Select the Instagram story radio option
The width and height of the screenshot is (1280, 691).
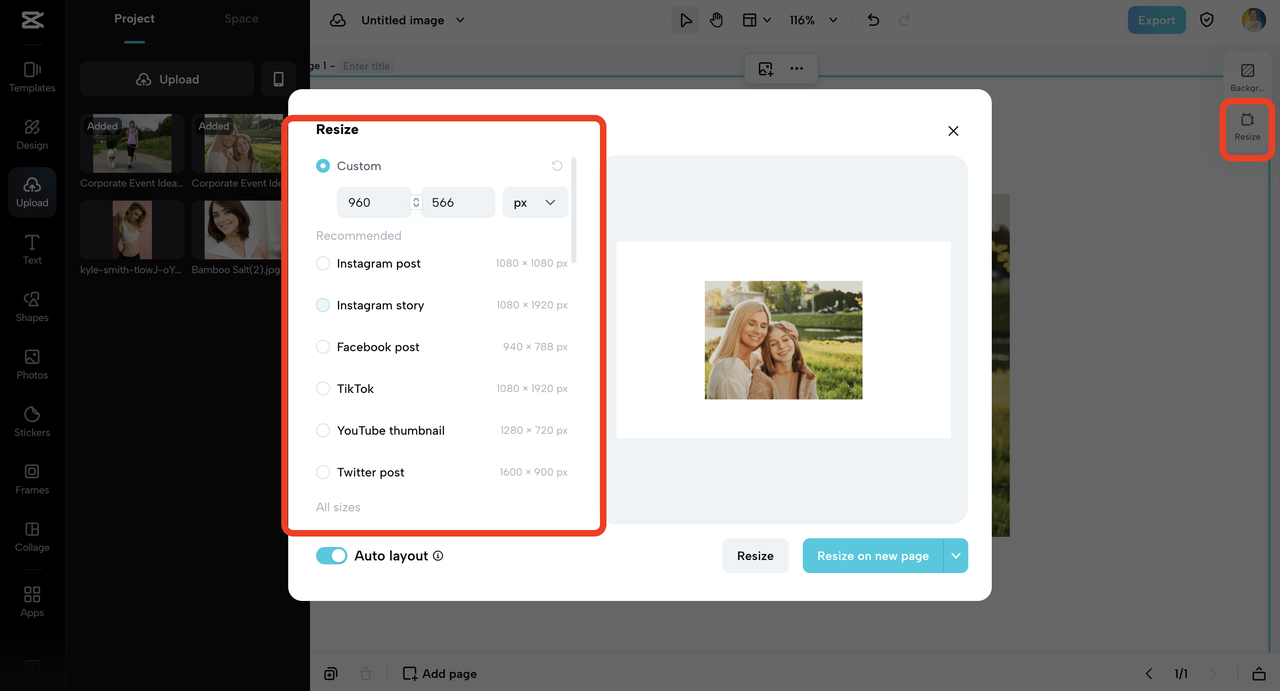pos(323,305)
